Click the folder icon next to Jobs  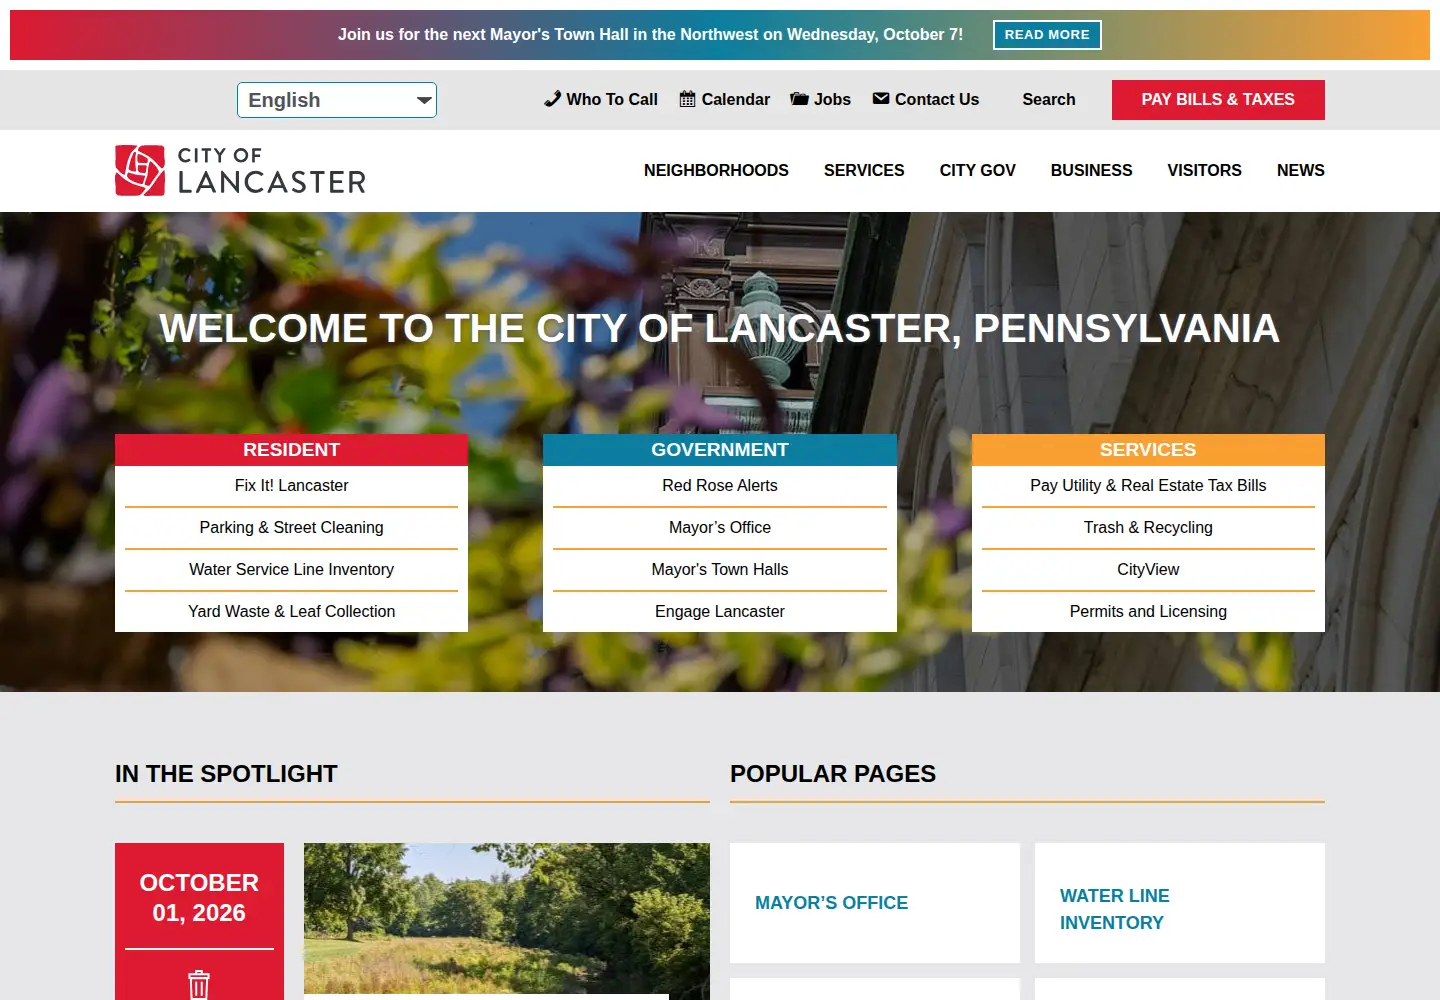(x=799, y=99)
